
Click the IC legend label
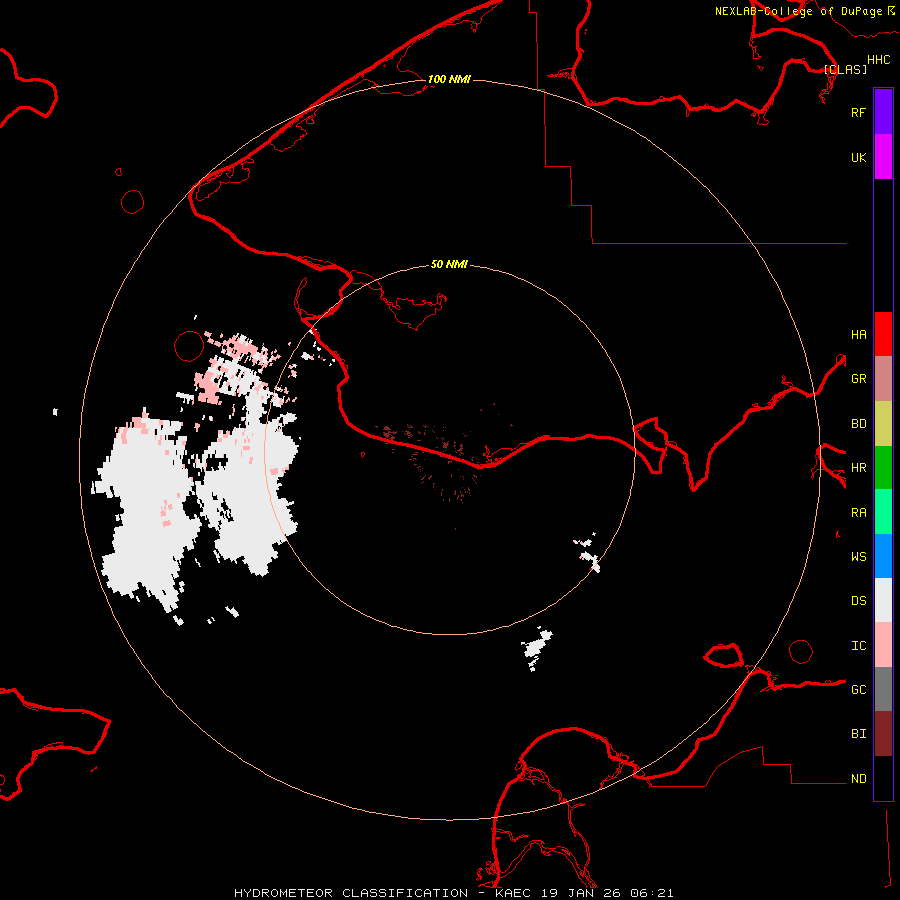[x=858, y=646]
